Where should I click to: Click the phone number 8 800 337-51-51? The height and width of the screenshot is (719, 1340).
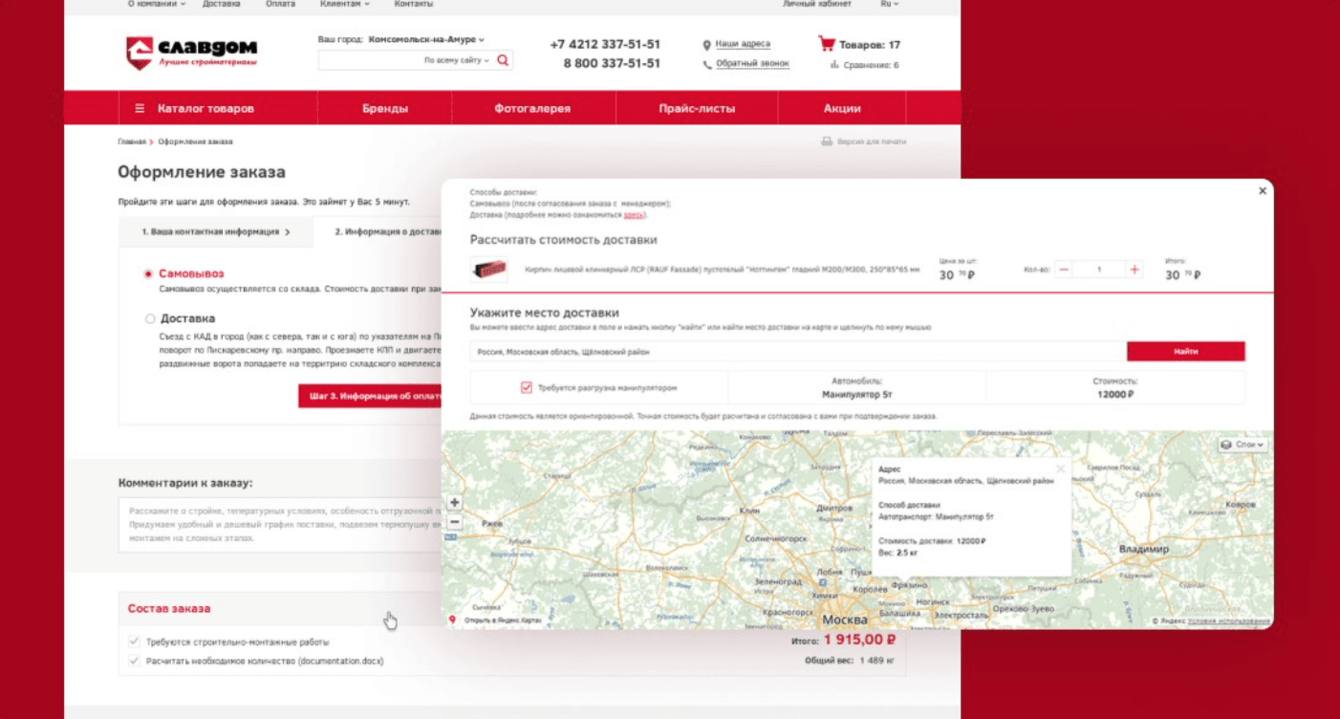click(612, 63)
